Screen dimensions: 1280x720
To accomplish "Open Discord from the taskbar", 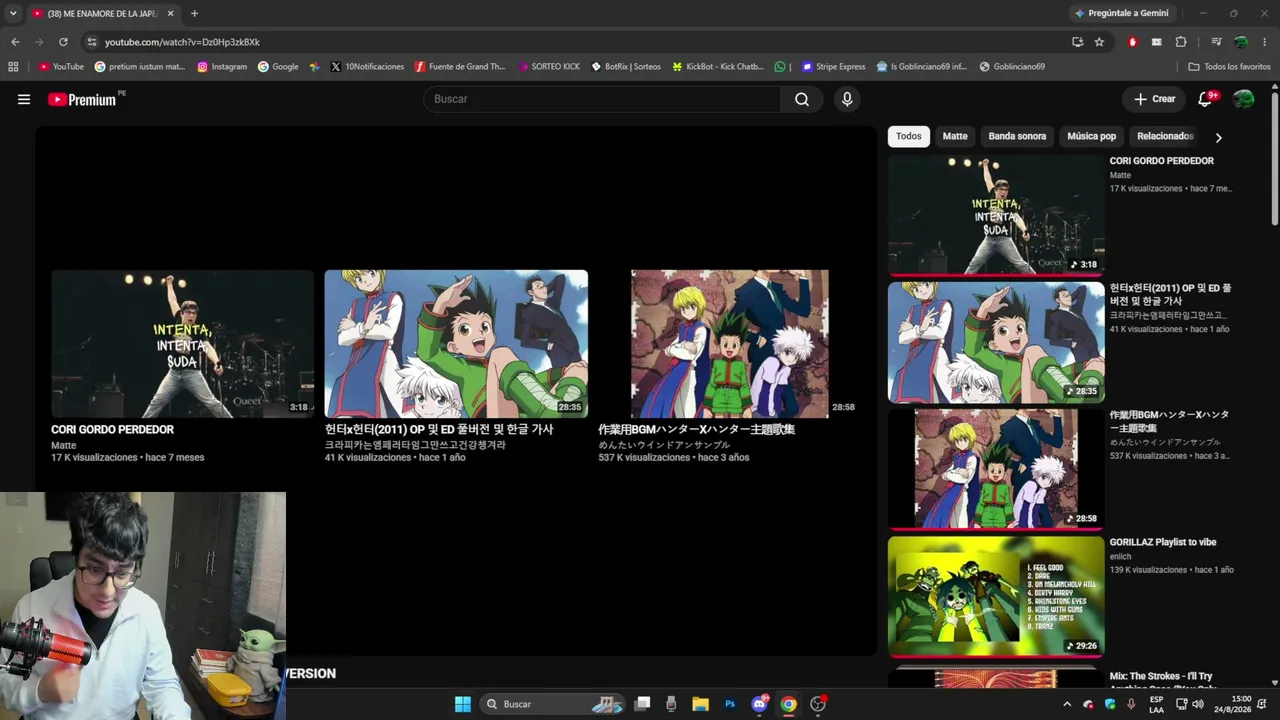I will click(x=759, y=704).
